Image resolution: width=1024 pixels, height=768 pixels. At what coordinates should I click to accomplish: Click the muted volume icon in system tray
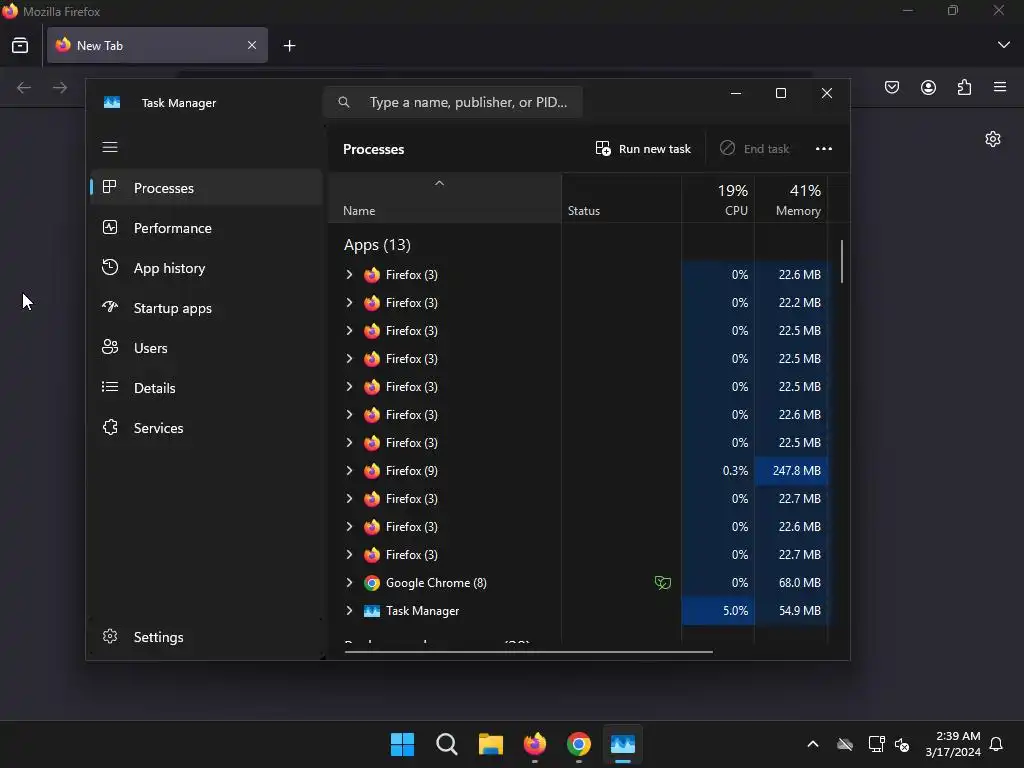pos(903,744)
